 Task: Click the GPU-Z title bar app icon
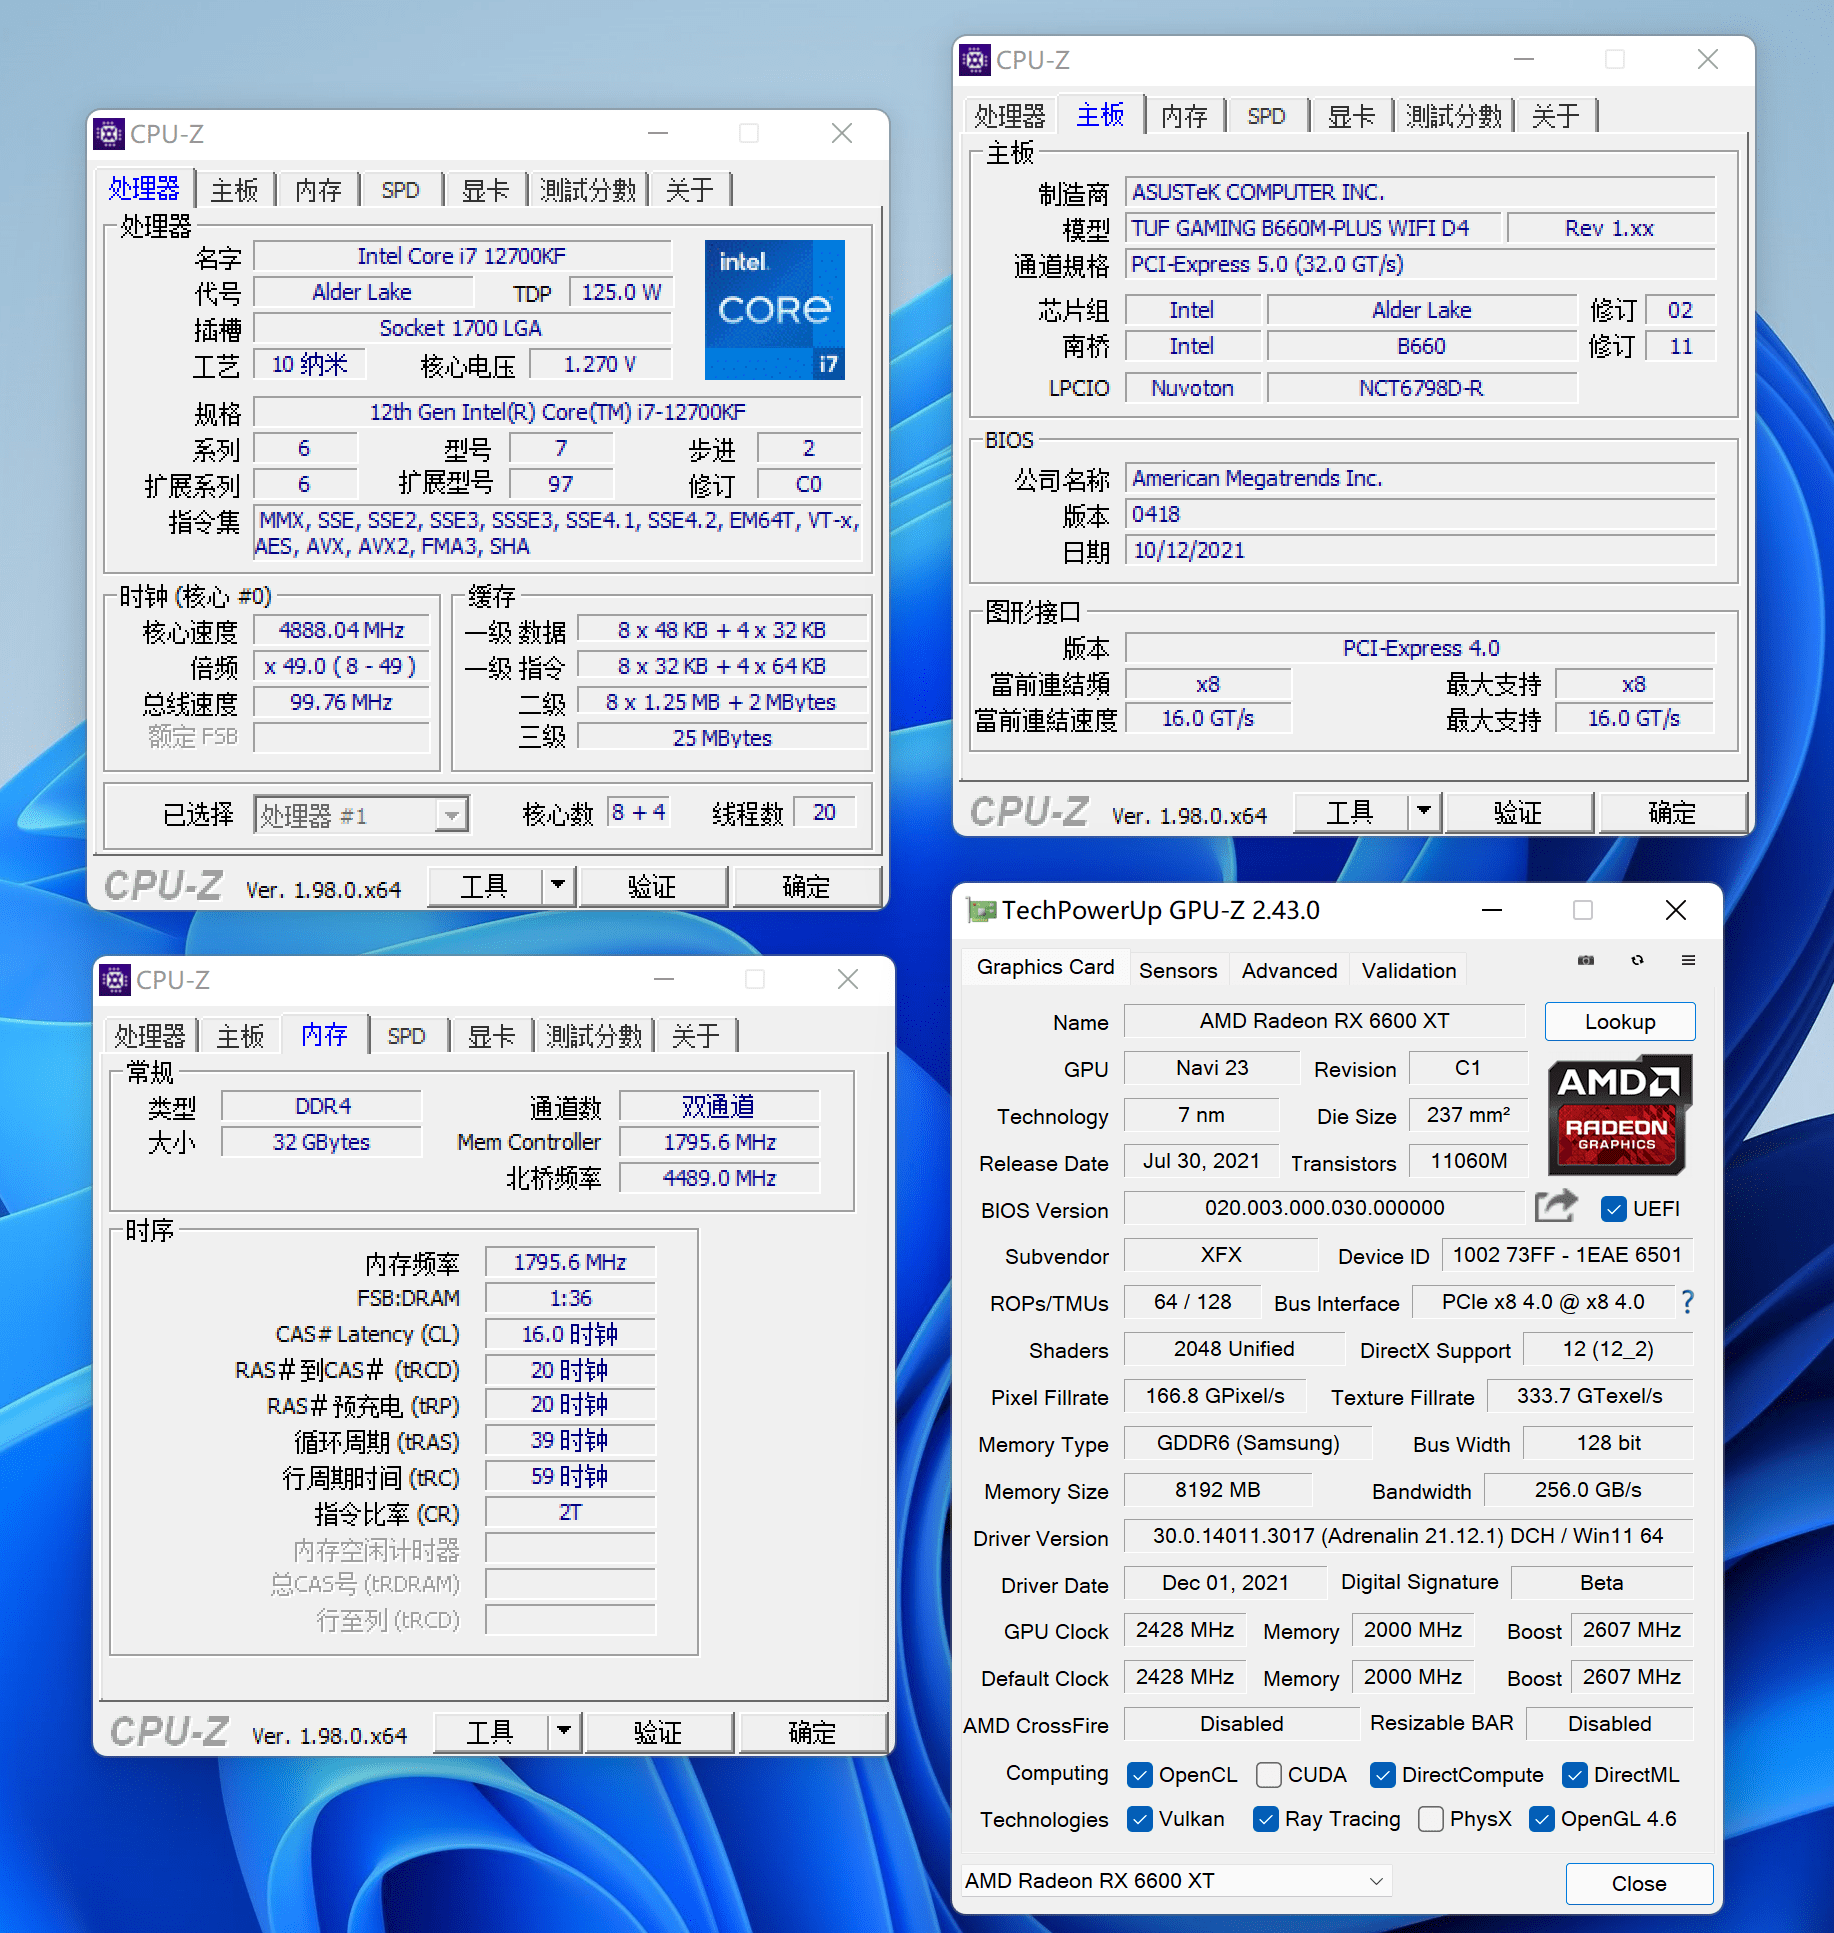click(x=981, y=910)
